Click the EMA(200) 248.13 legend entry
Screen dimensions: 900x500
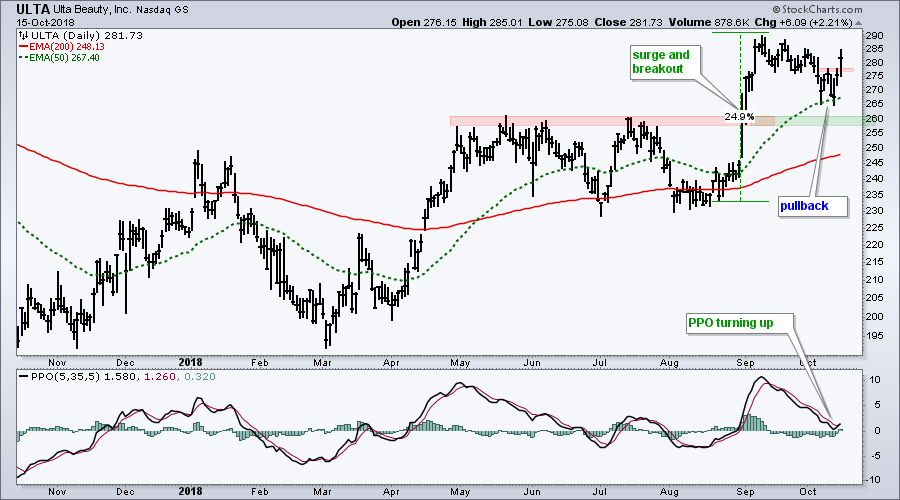point(61,47)
